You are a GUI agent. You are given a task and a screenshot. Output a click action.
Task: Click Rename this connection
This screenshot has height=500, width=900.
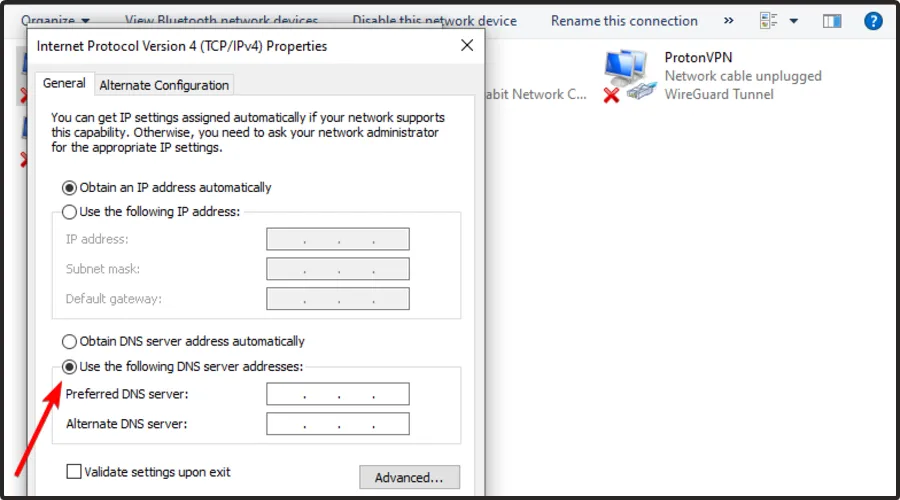[624, 20]
